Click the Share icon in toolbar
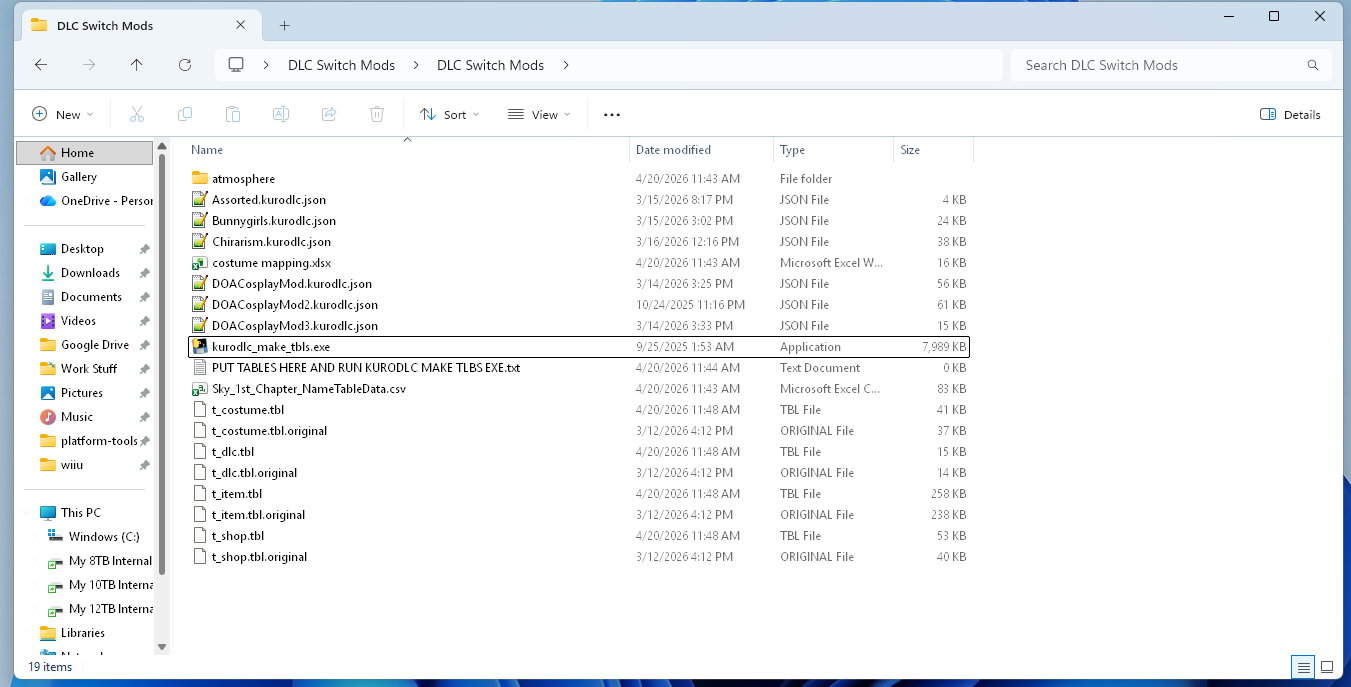1351x687 pixels. click(x=329, y=115)
